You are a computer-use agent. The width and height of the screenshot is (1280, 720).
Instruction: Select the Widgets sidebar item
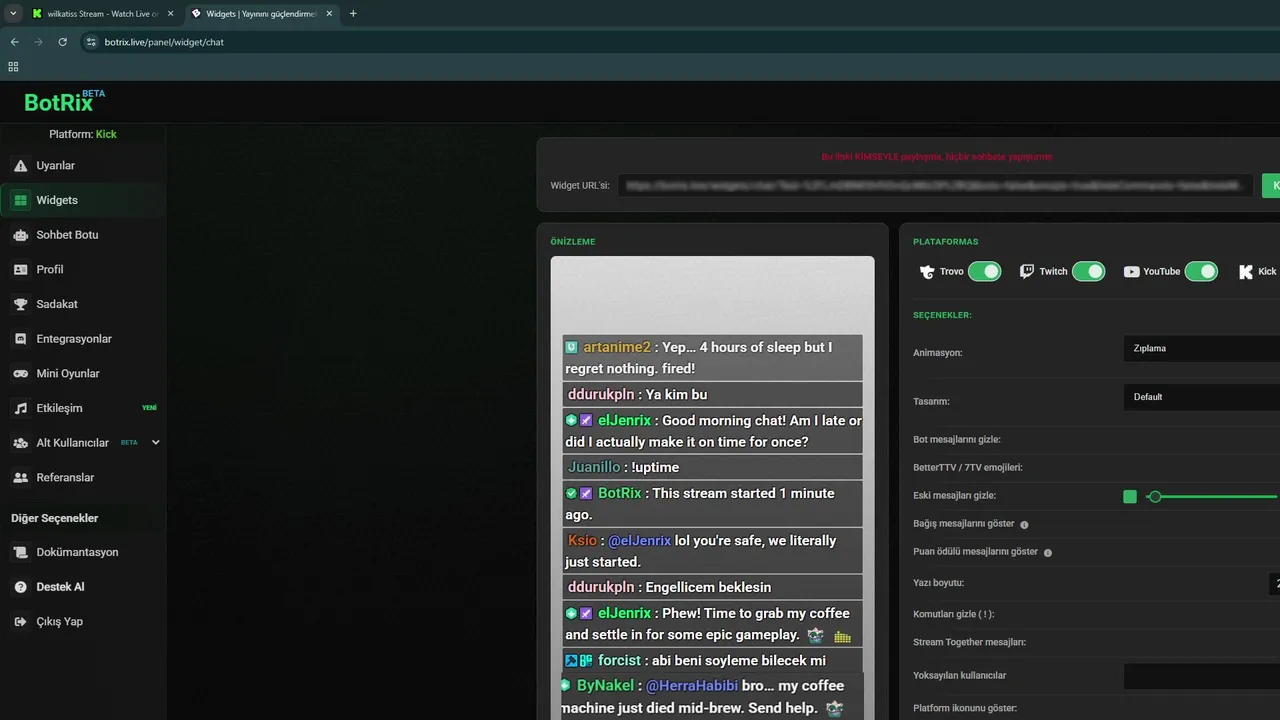pos(83,200)
